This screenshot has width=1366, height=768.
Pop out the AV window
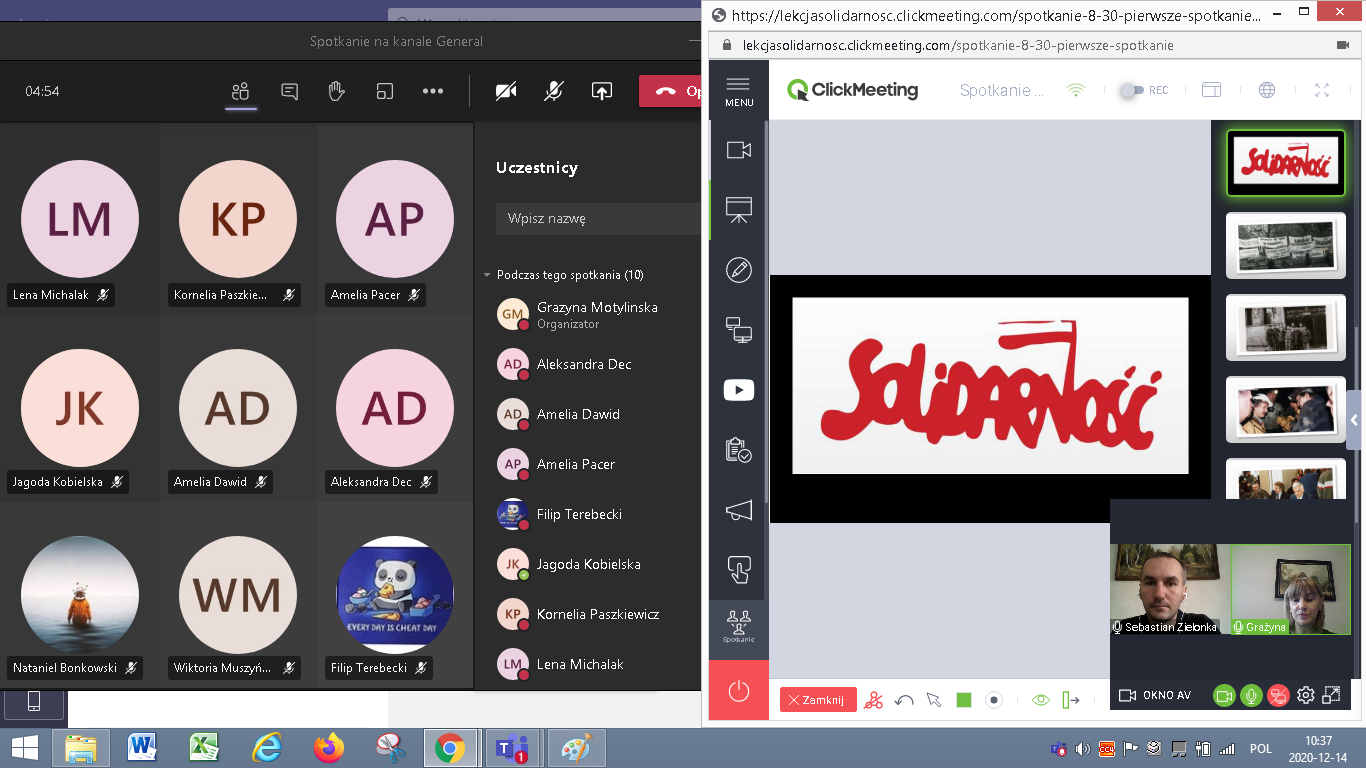point(1332,695)
